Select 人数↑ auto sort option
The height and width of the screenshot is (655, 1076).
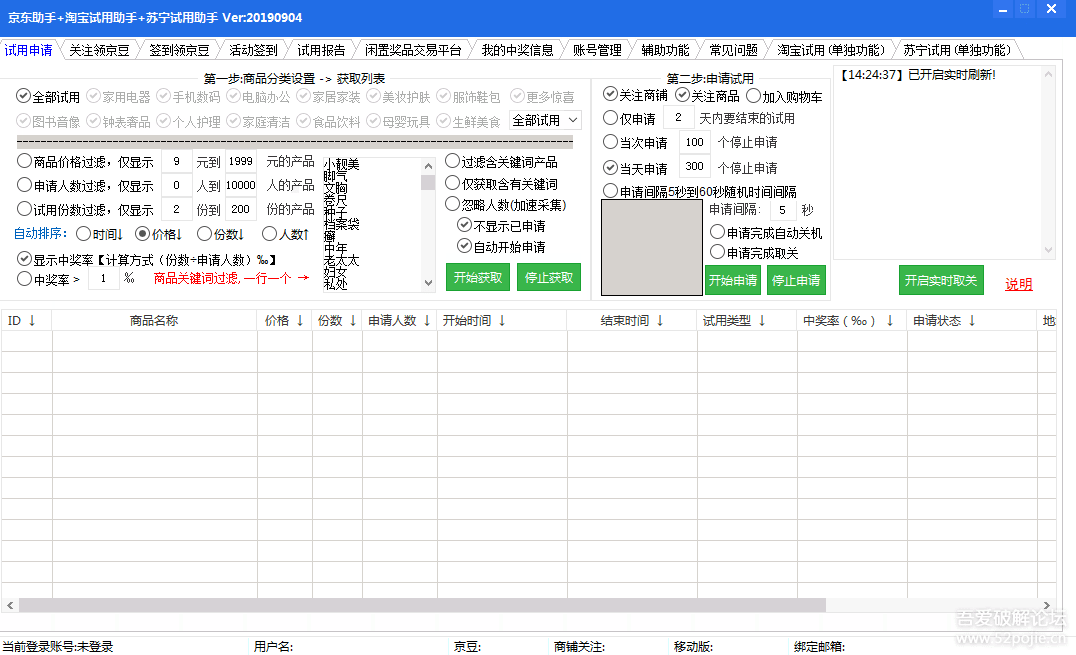[x=286, y=234]
